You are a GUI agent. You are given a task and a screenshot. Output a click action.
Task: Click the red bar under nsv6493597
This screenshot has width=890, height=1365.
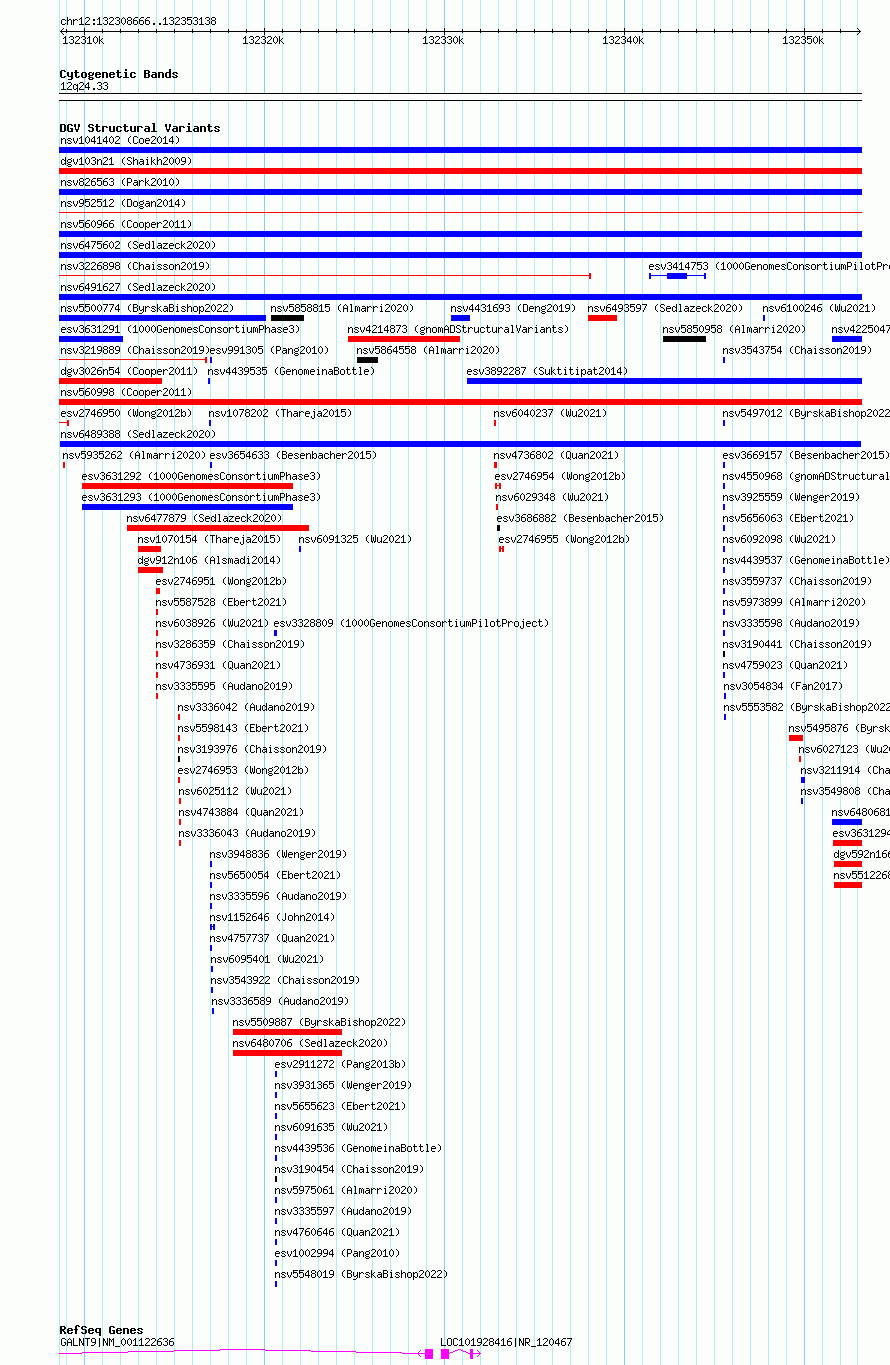[602, 318]
